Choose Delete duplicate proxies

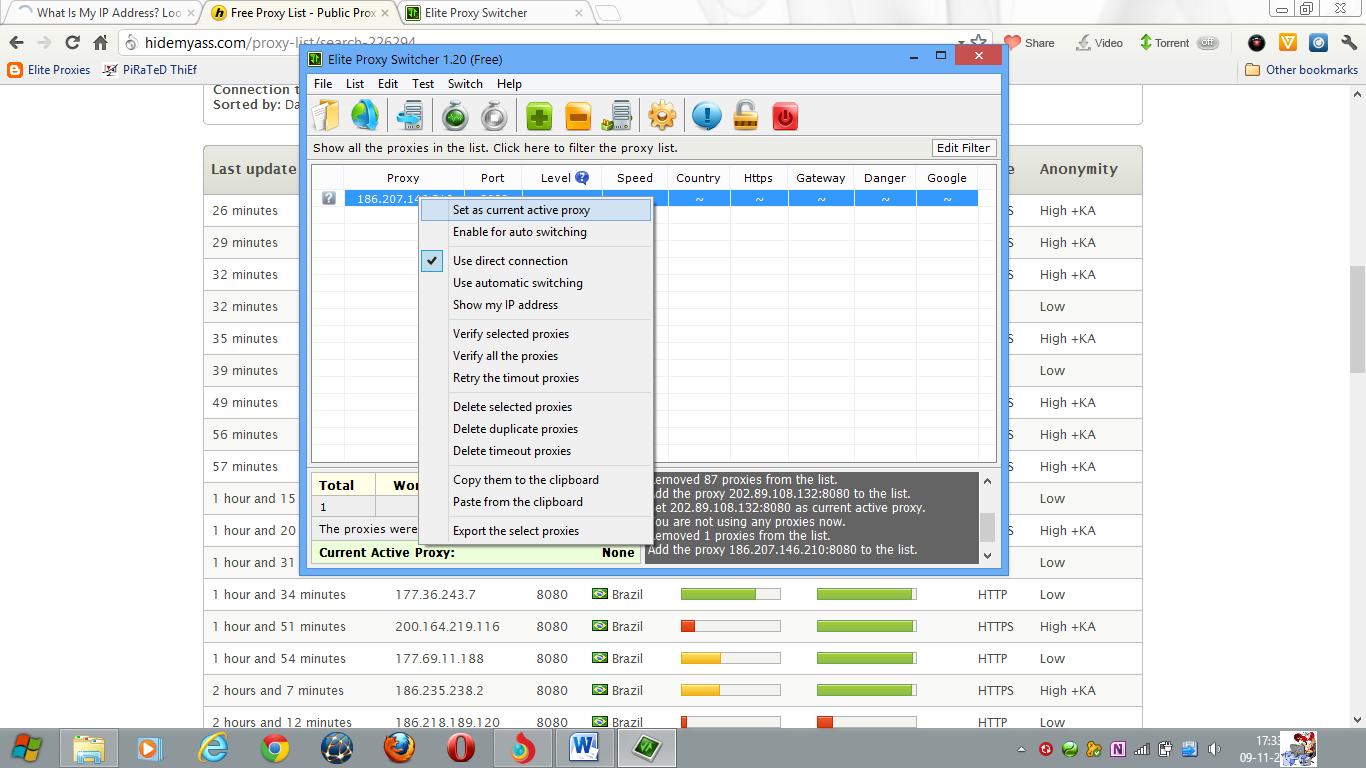click(x=535, y=429)
